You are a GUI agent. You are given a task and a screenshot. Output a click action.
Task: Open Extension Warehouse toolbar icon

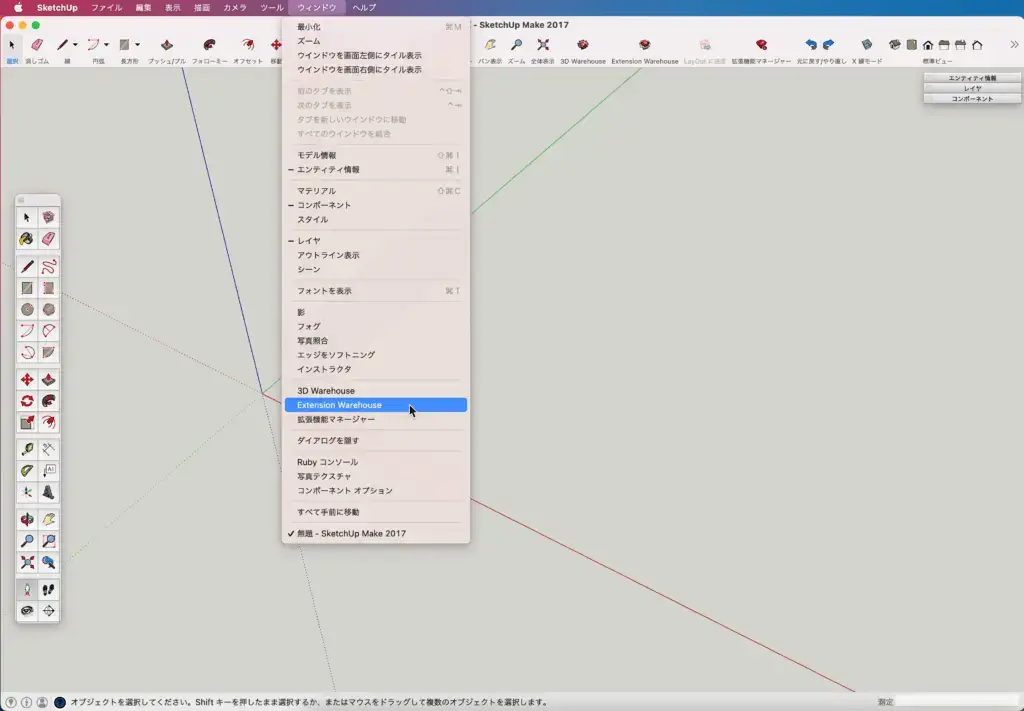[x=645, y=45]
